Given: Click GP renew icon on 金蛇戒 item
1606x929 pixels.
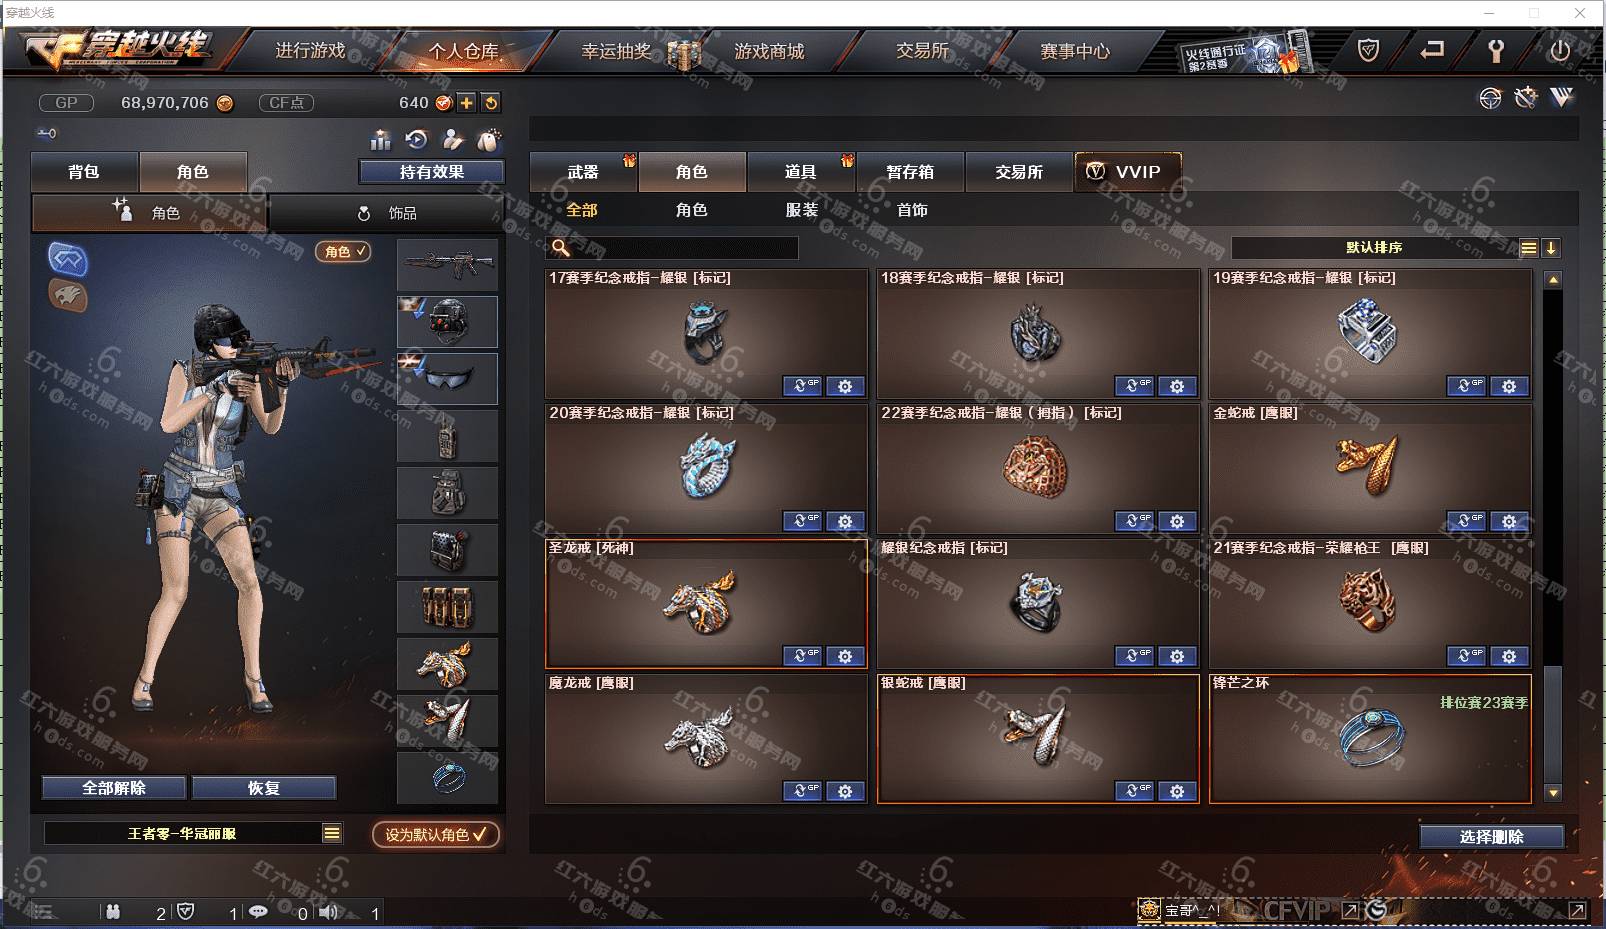Looking at the screenshot, I should point(1466,521).
